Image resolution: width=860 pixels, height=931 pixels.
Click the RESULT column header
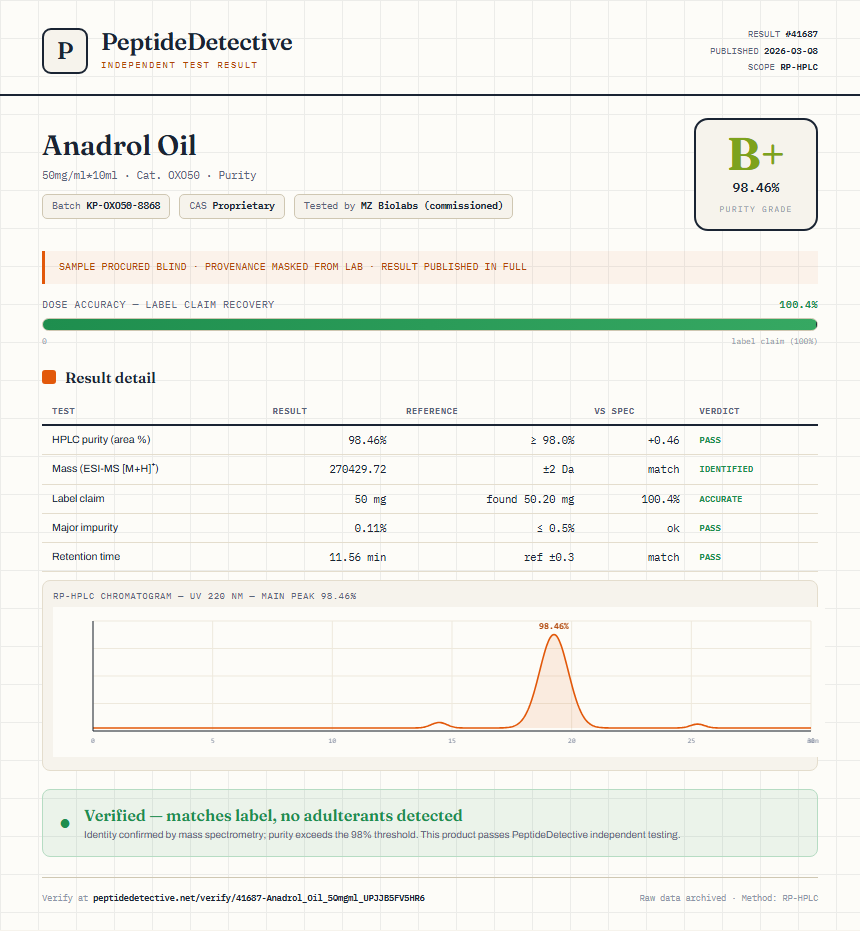290,411
